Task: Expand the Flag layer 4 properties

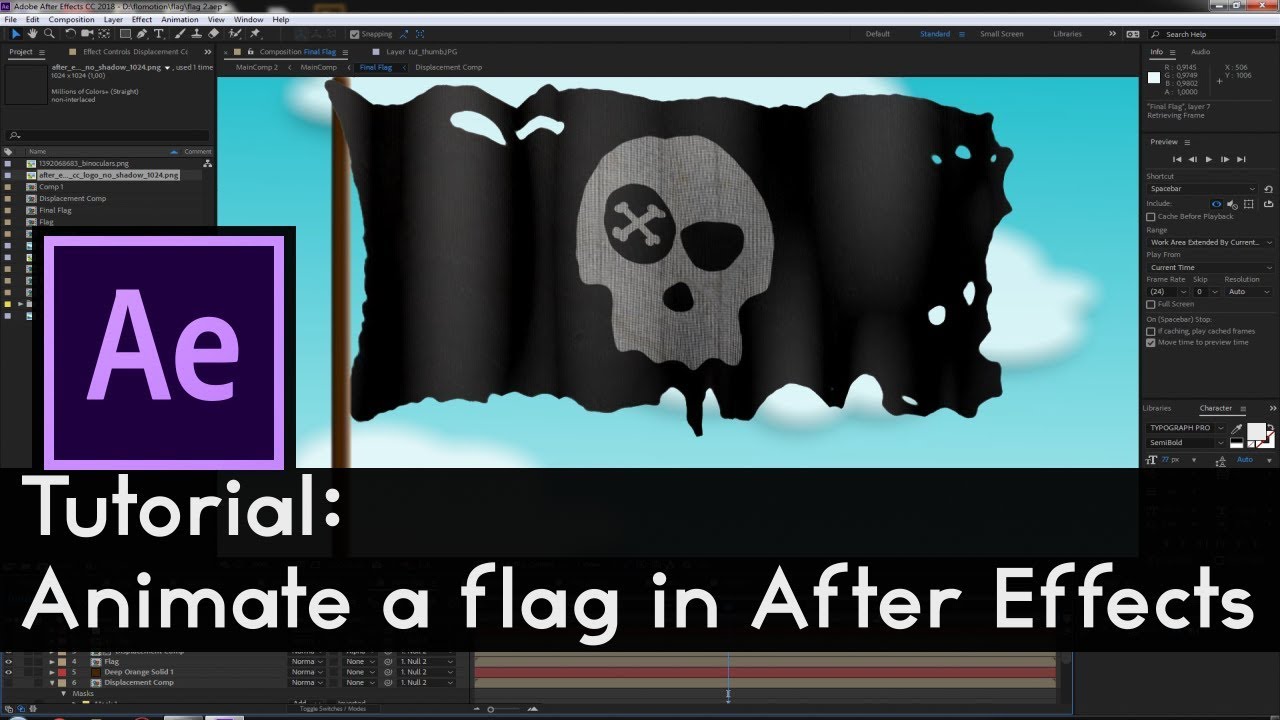Action: [x=52, y=661]
